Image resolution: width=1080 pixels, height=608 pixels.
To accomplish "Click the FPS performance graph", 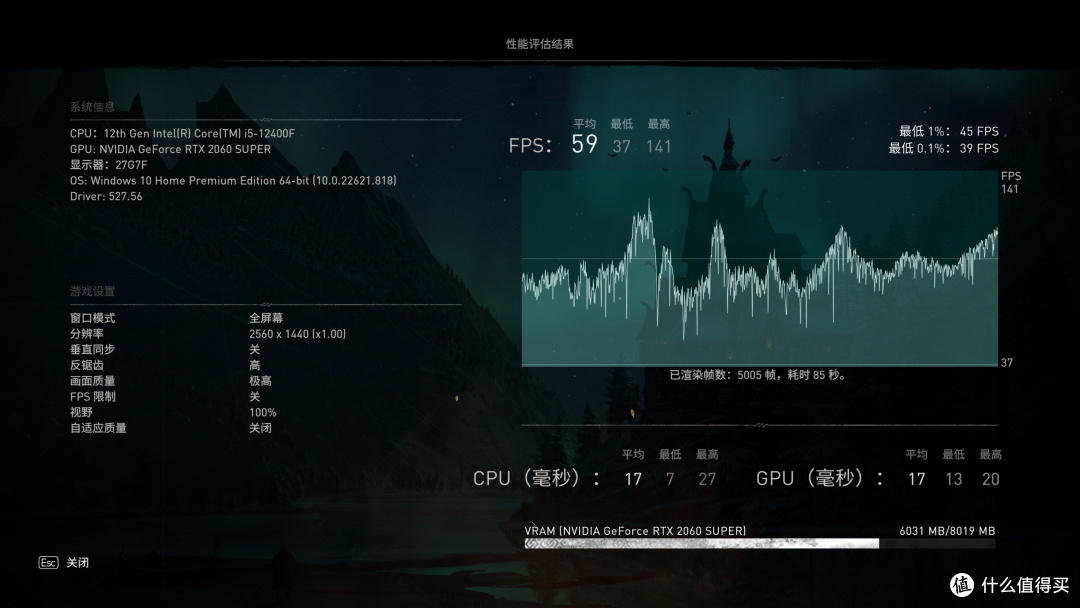I will [760, 268].
